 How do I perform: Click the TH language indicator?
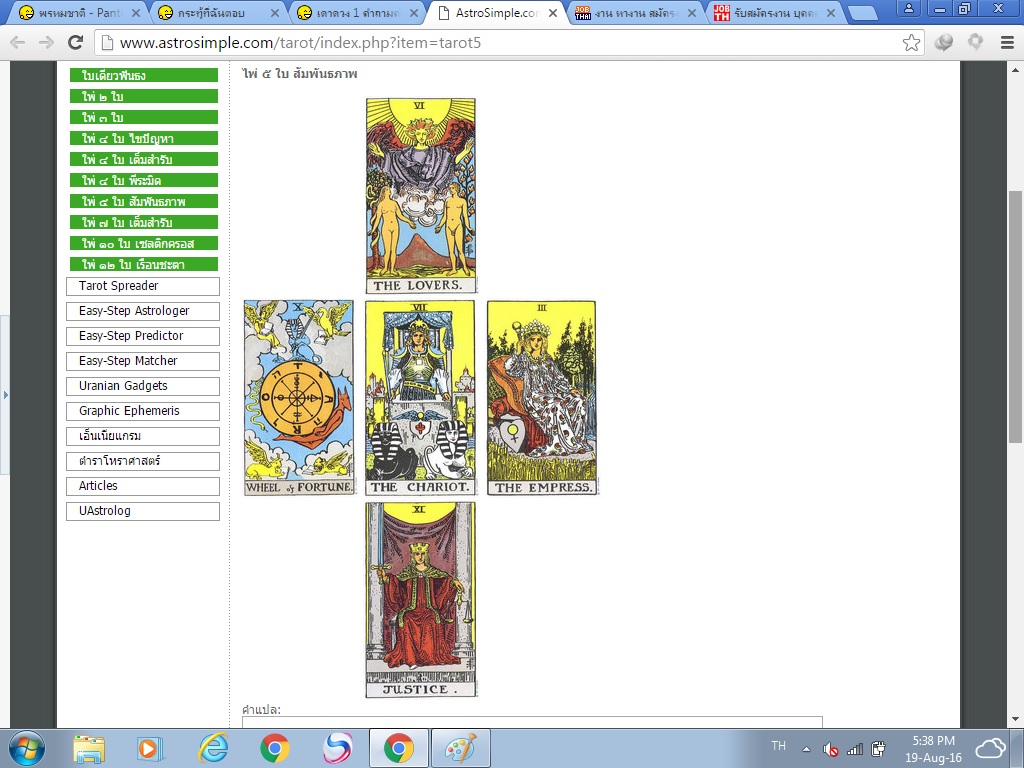[x=778, y=746]
